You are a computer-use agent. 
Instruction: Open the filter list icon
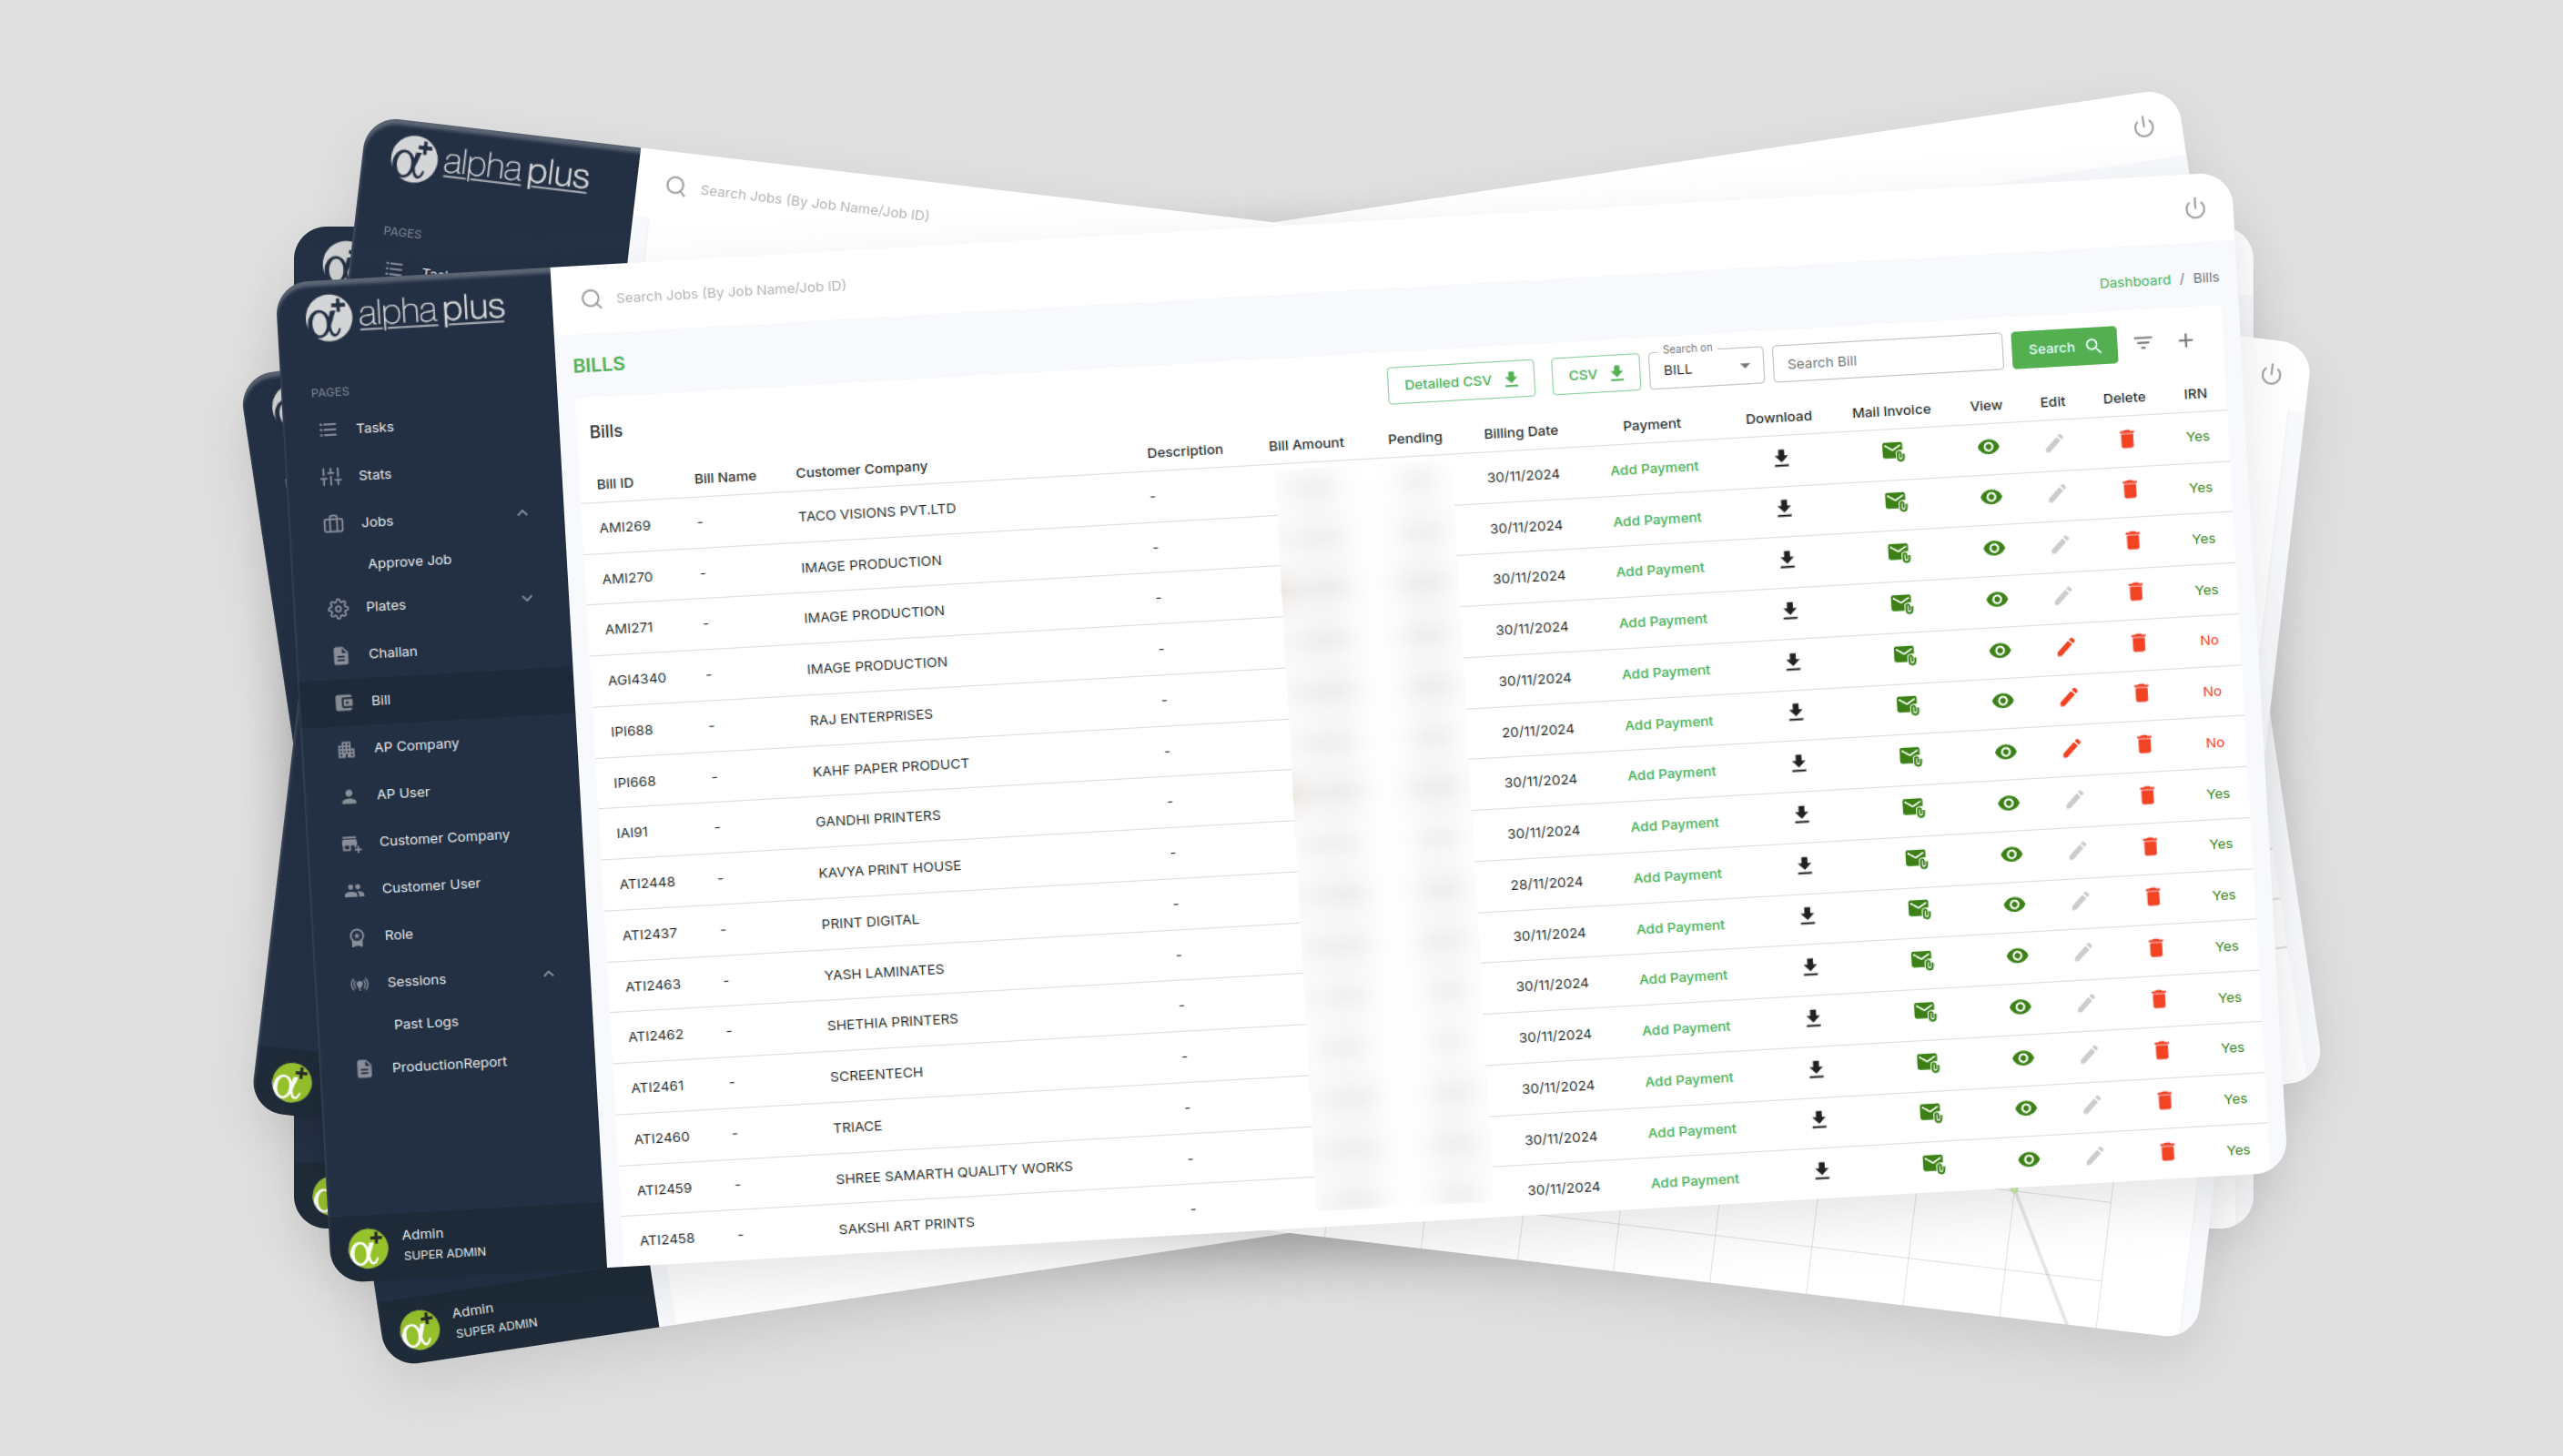2143,343
